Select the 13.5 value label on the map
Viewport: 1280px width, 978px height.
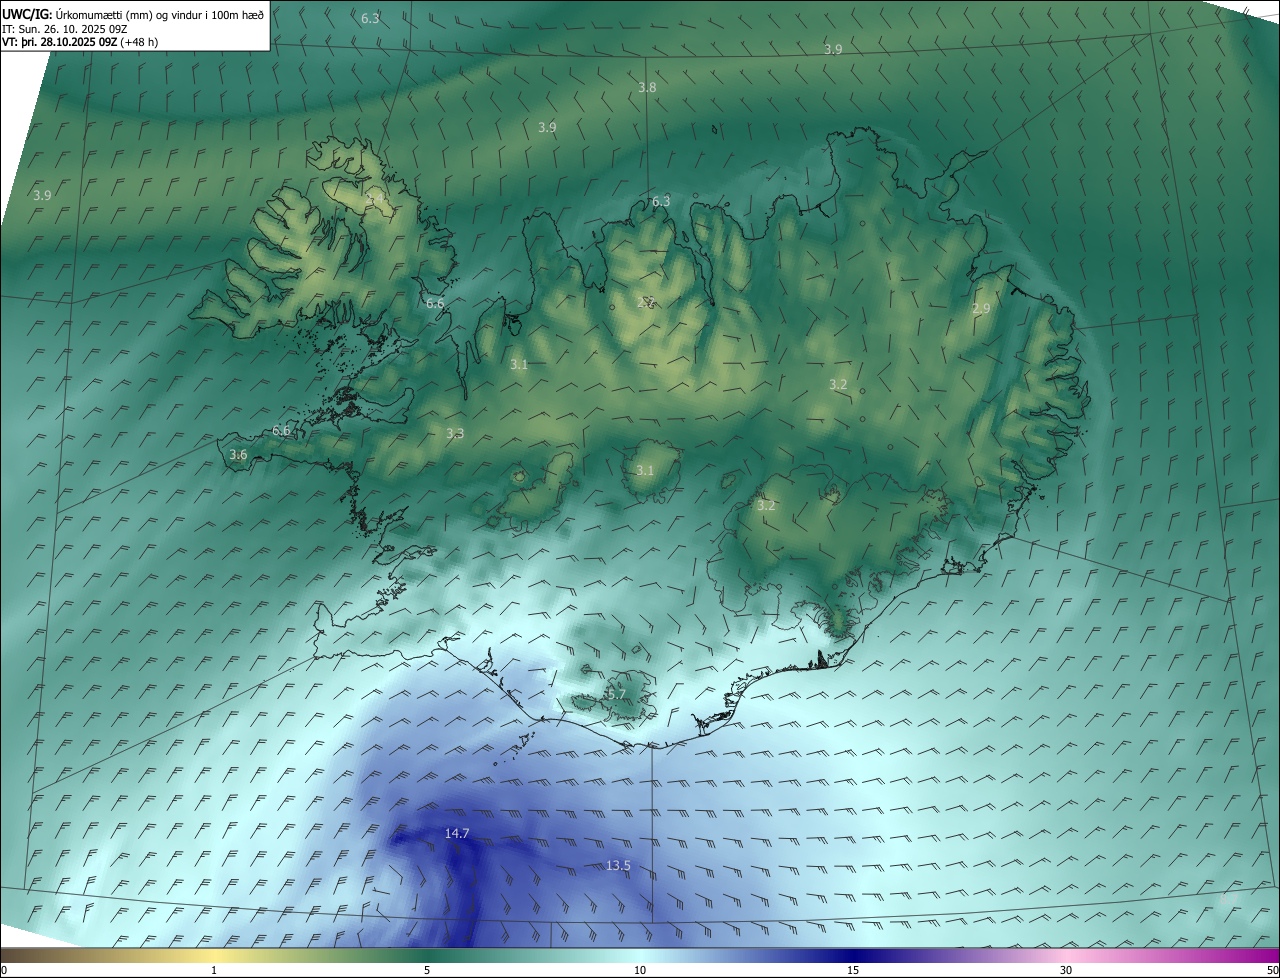click(x=618, y=866)
